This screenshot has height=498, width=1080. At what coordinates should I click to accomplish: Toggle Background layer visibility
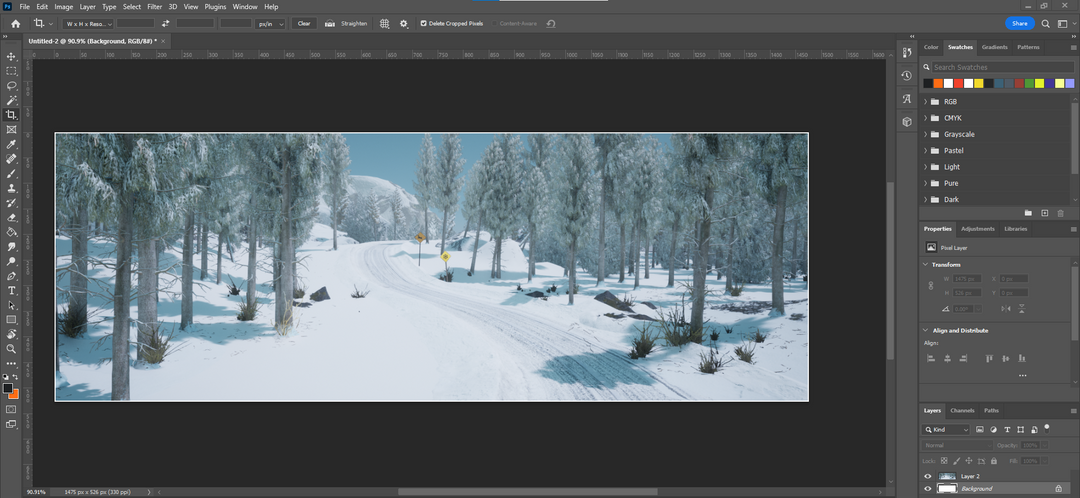pos(928,488)
